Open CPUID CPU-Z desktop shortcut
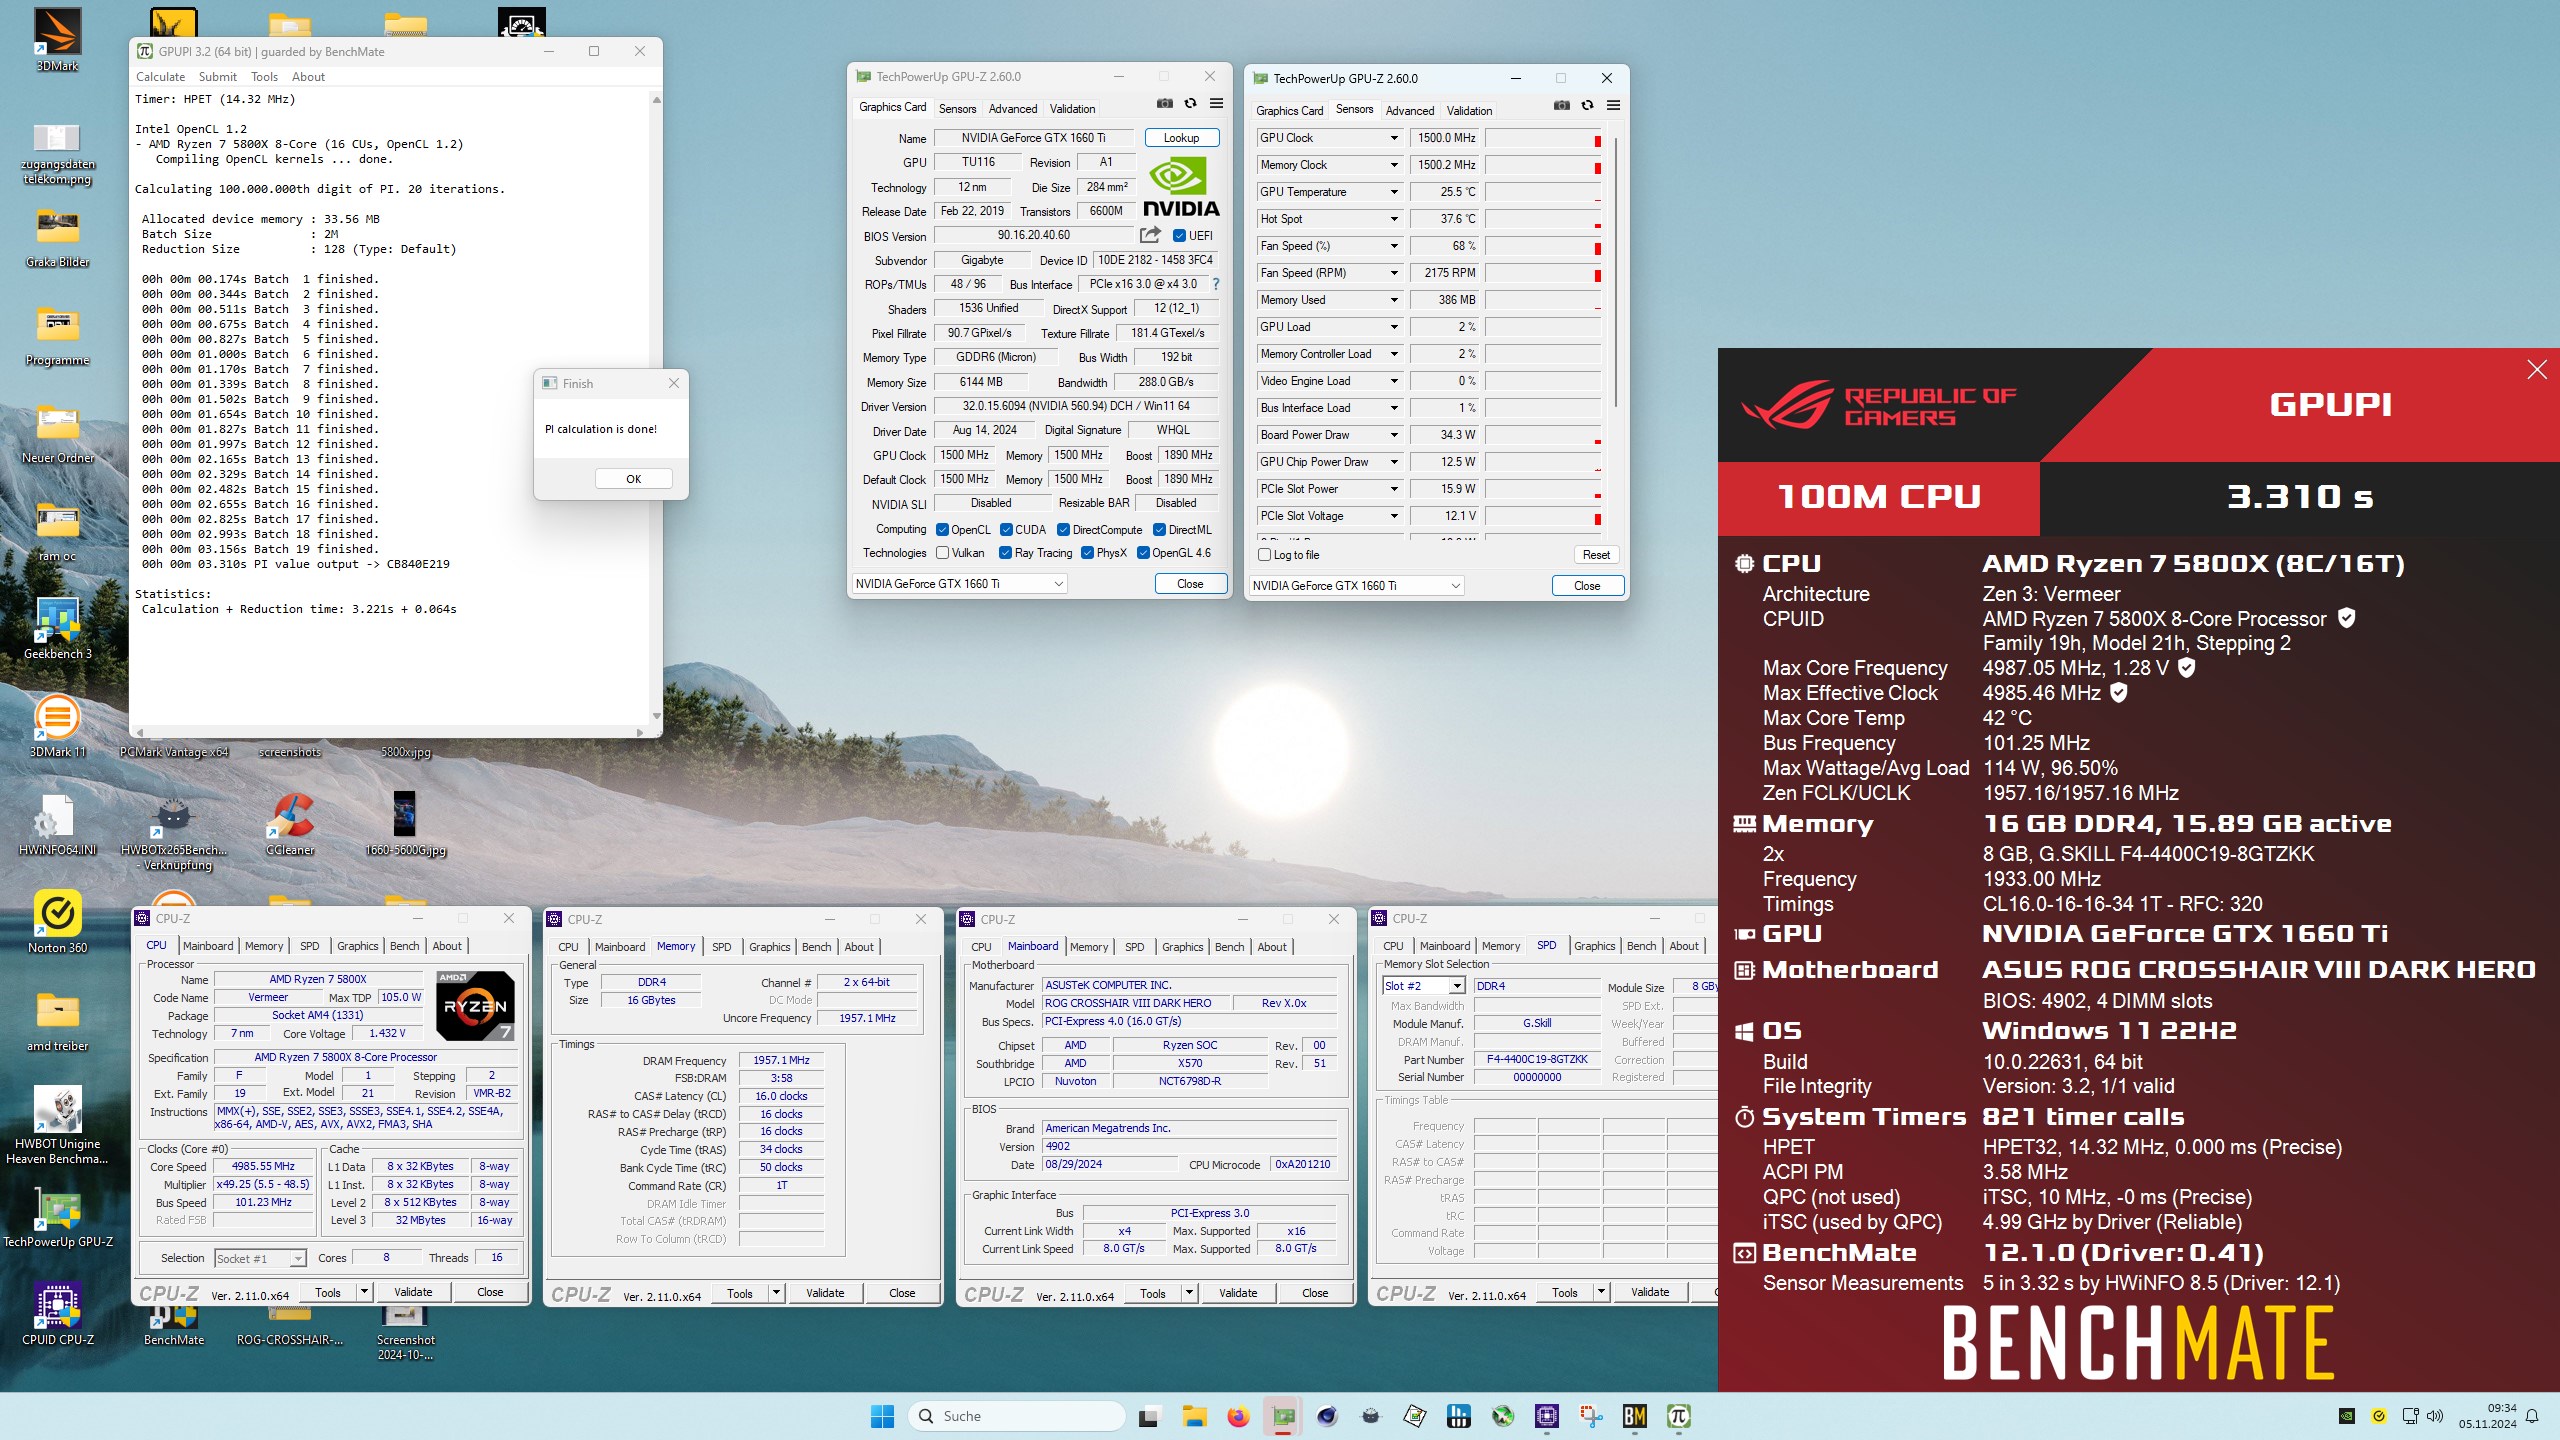Viewport: 2560px width, 1440px height. click(x=57, y=1314)
